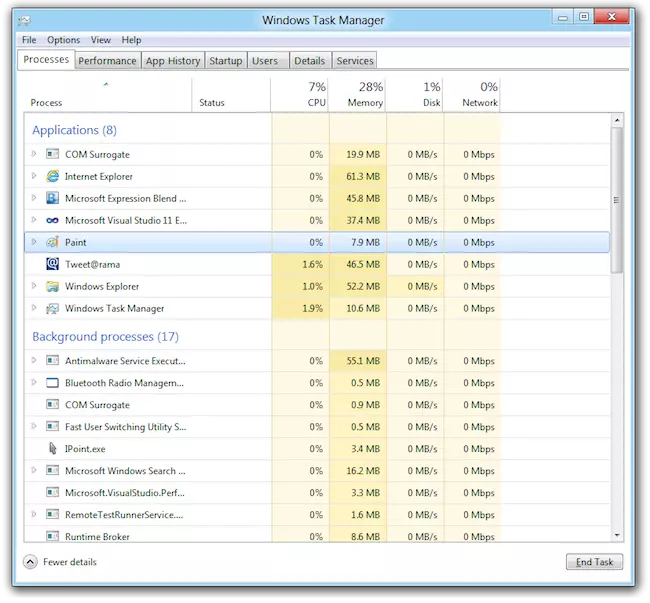Click the Paint palette icon
This screenshot has width=650, height=603.
tap(52, 242)
